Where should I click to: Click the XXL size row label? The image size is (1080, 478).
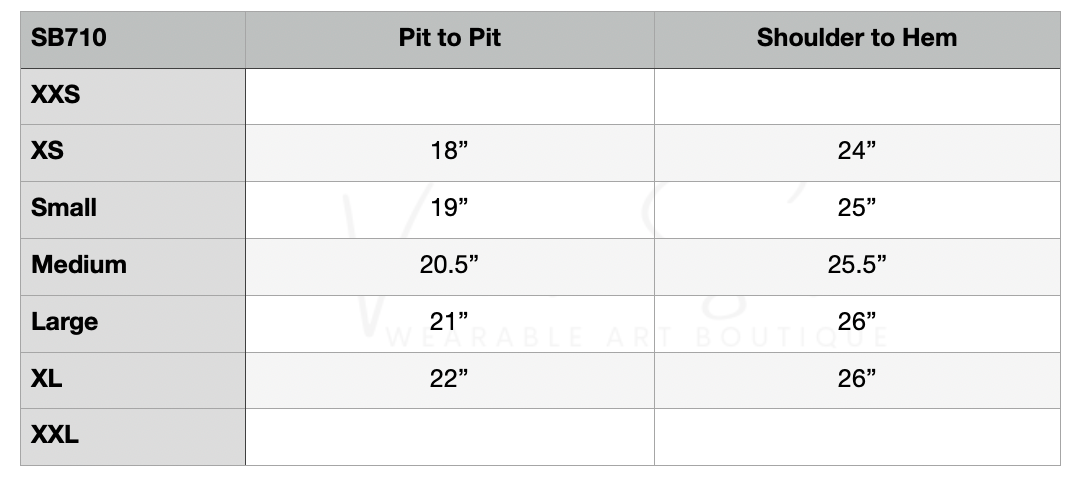coord(55,437)
